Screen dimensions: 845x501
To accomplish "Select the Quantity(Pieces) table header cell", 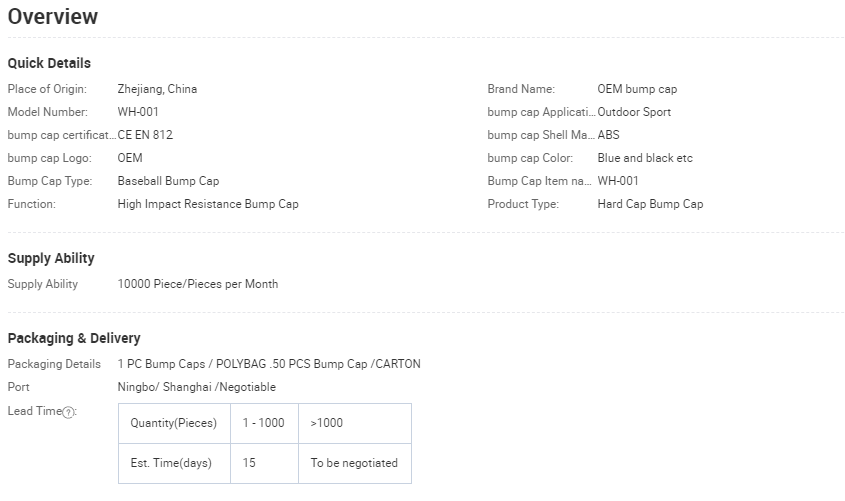I will [174, 423].
